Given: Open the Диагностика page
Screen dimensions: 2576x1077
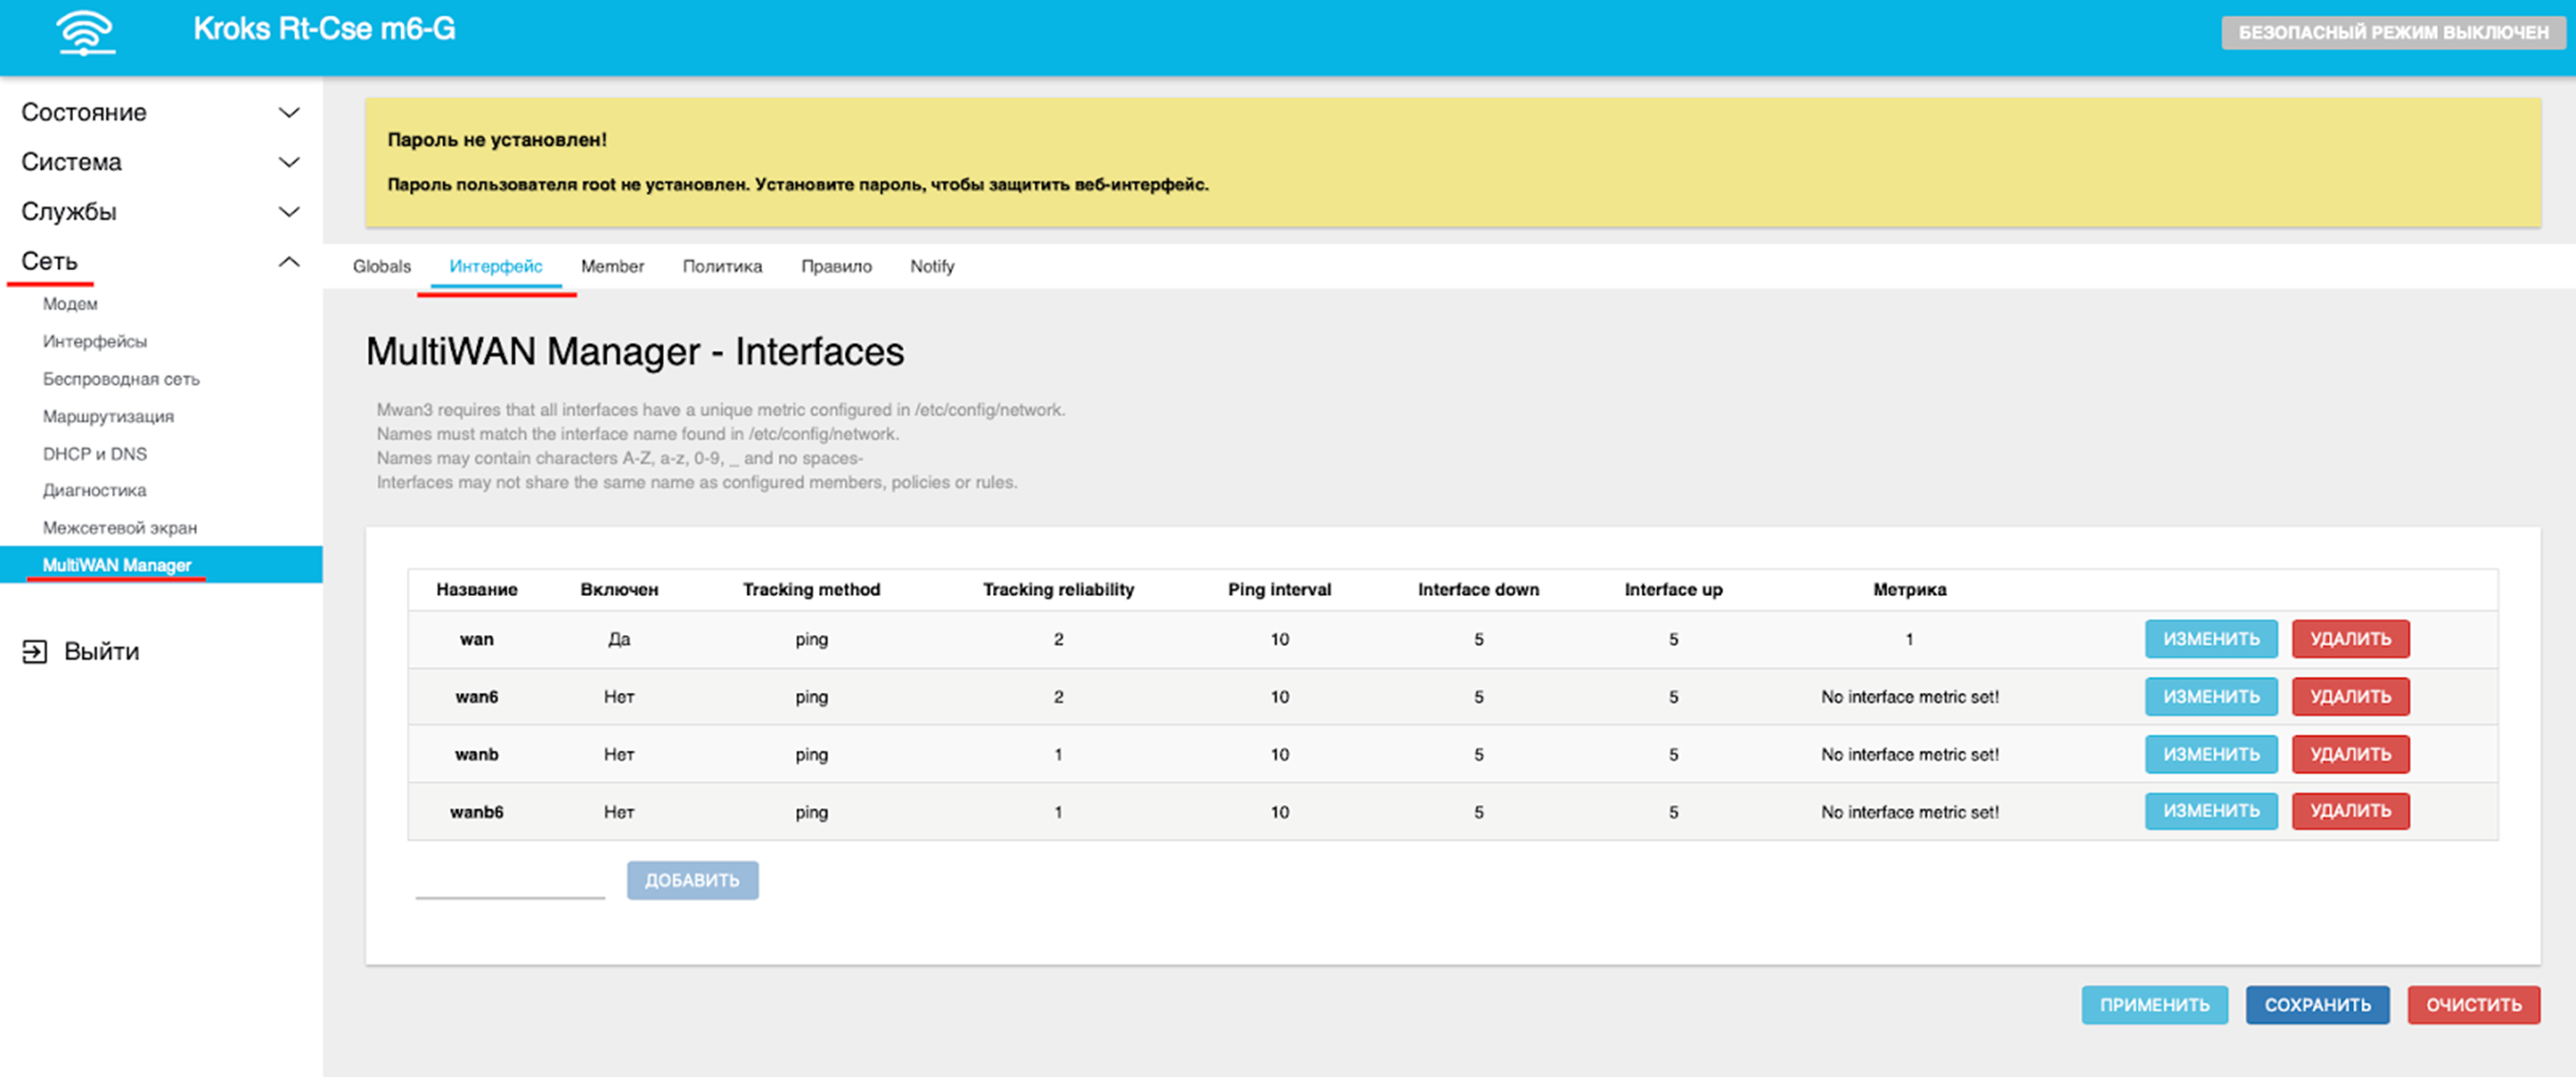Looking at the screenshot, I should (x=94, y=490).
